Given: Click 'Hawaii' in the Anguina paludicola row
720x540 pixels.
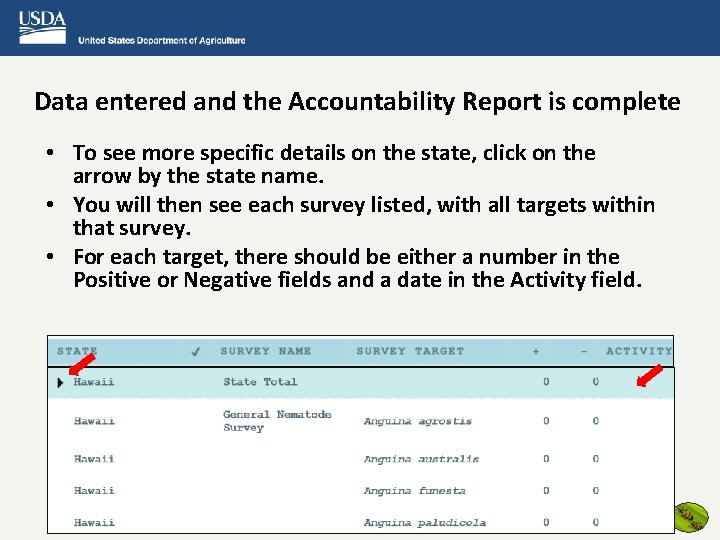Looking at the screenshot, I should (94, 523).
